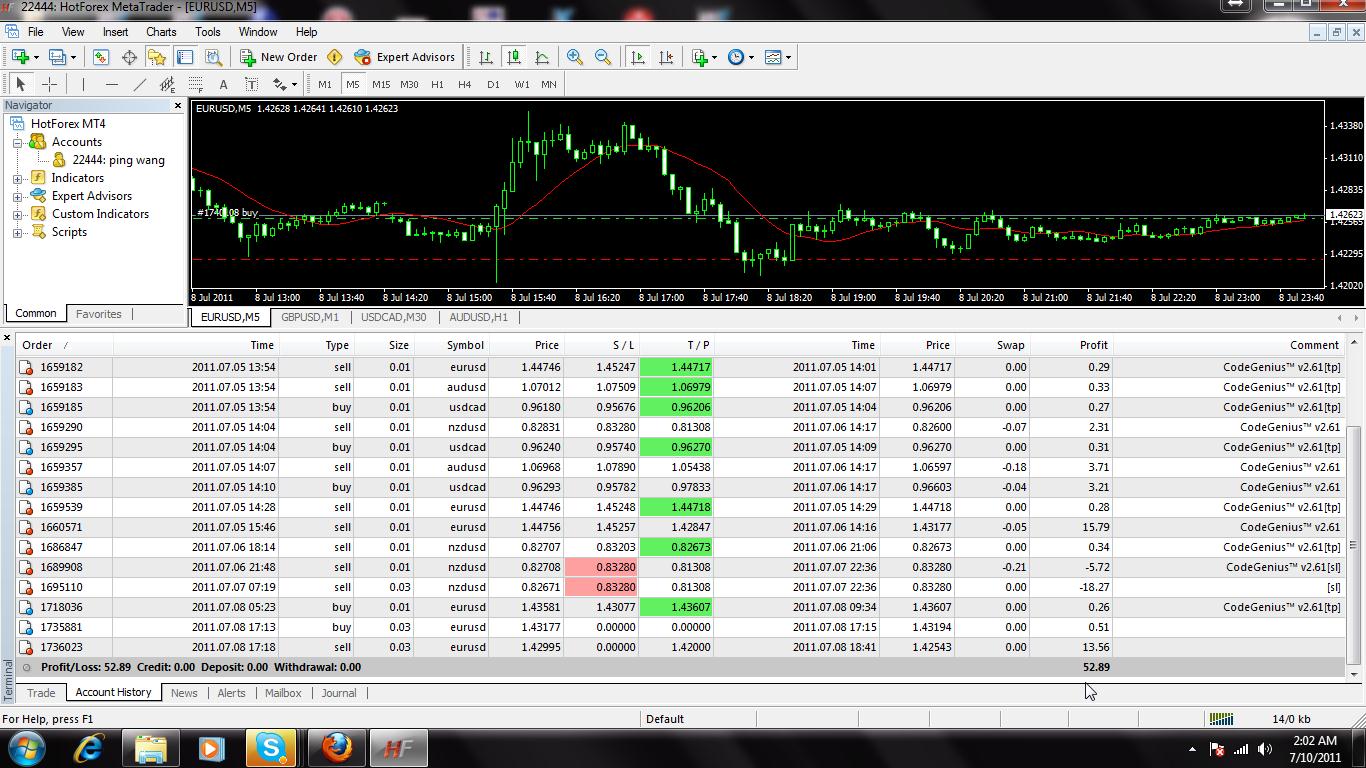Pick the text label tool A
Viewport: 1366px width, 768px height.
(223, 84)
